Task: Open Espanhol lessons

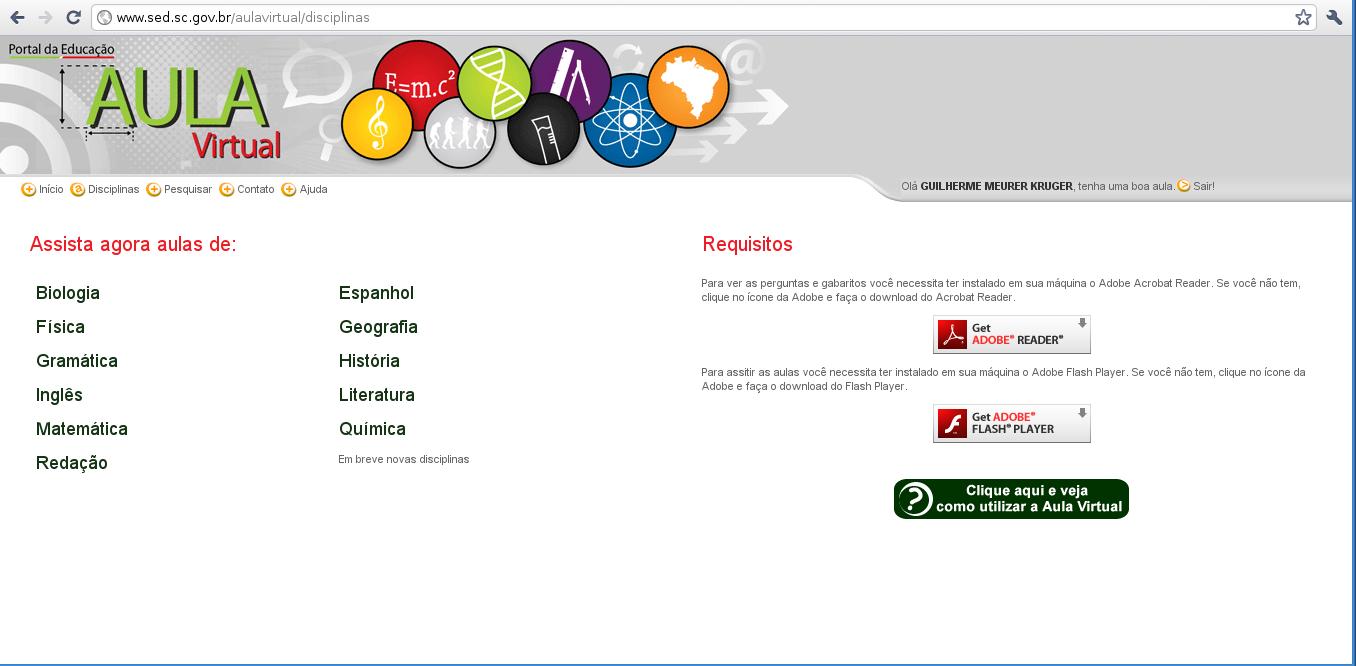Action: [x=376, y=293]
